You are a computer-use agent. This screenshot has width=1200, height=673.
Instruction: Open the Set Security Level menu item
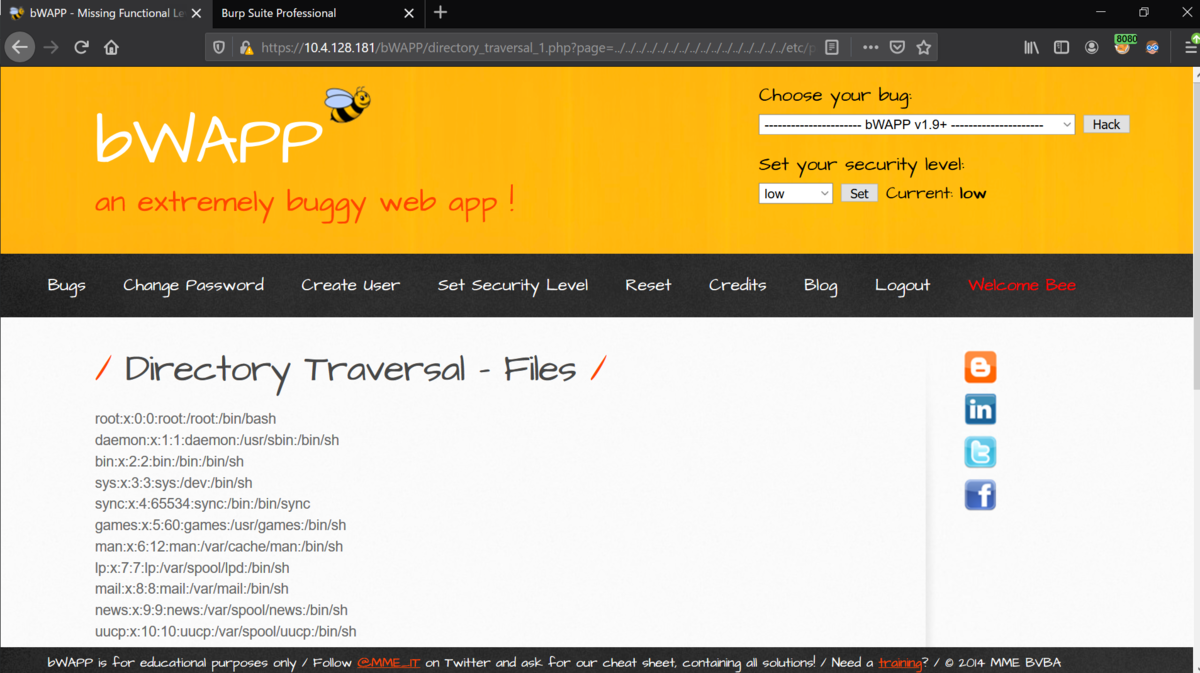point(512,285)
